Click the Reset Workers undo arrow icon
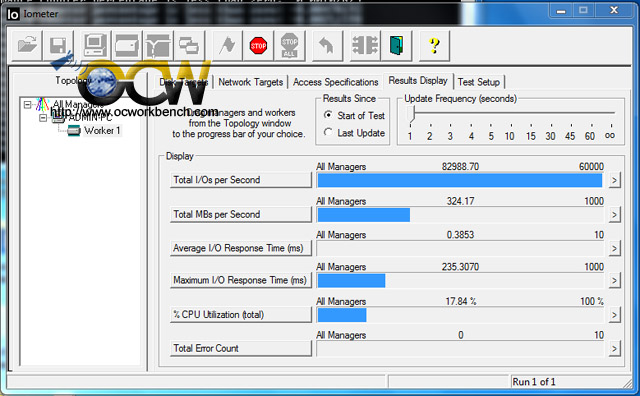This screenshot has height=396, width=640. [x=326, y=45]
